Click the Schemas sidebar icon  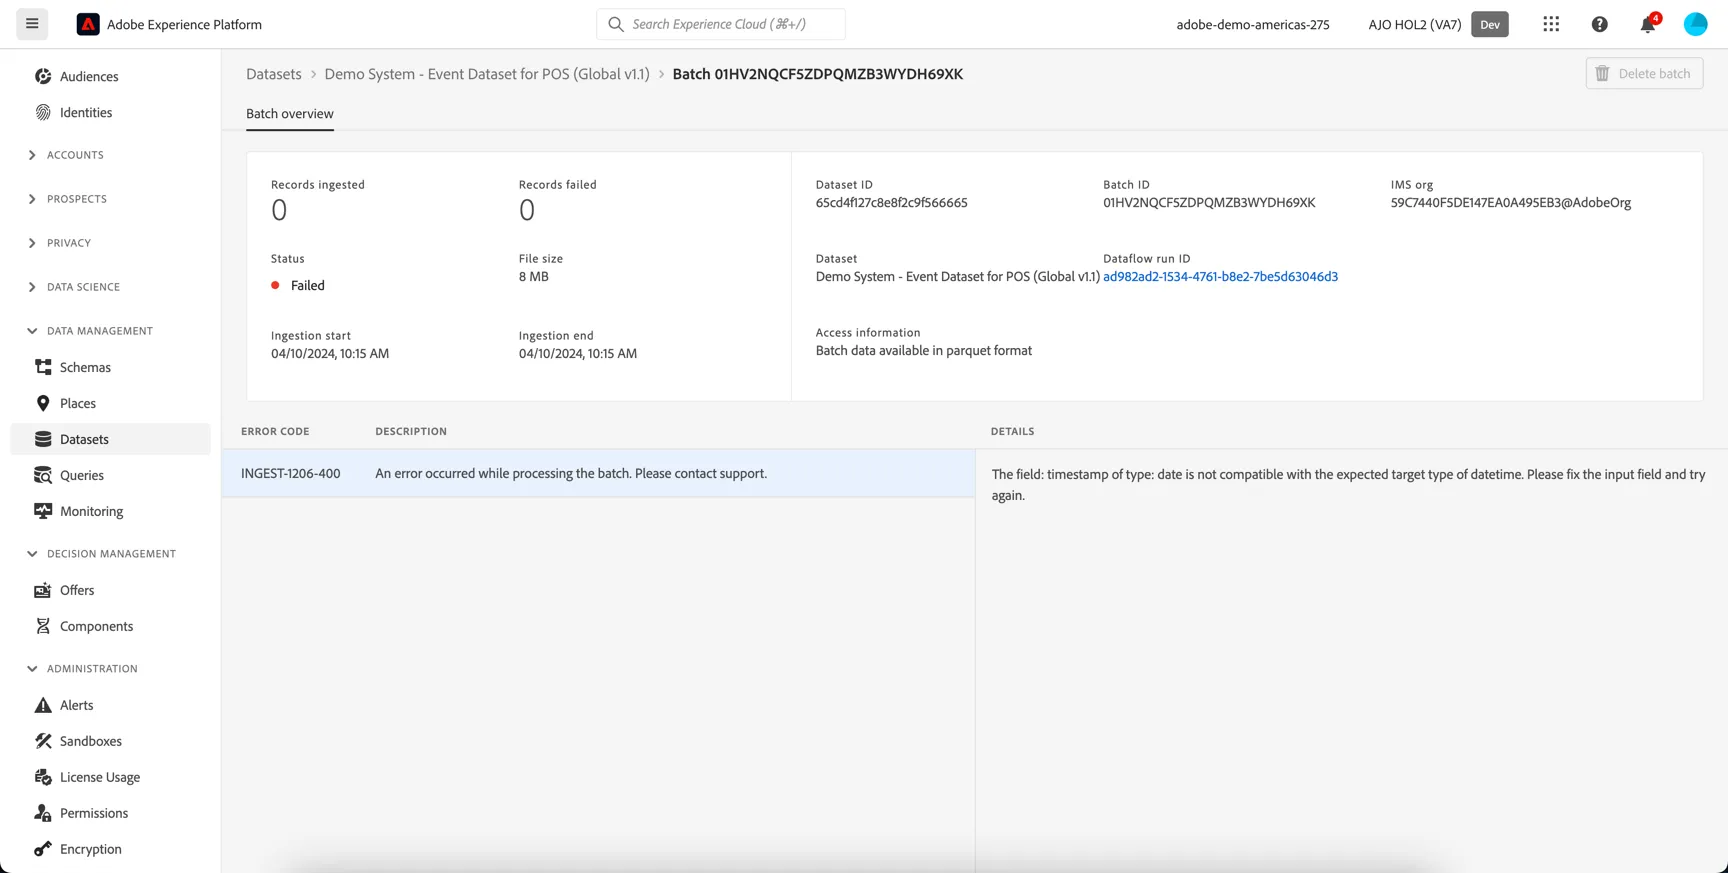click(x=43, y=367)
